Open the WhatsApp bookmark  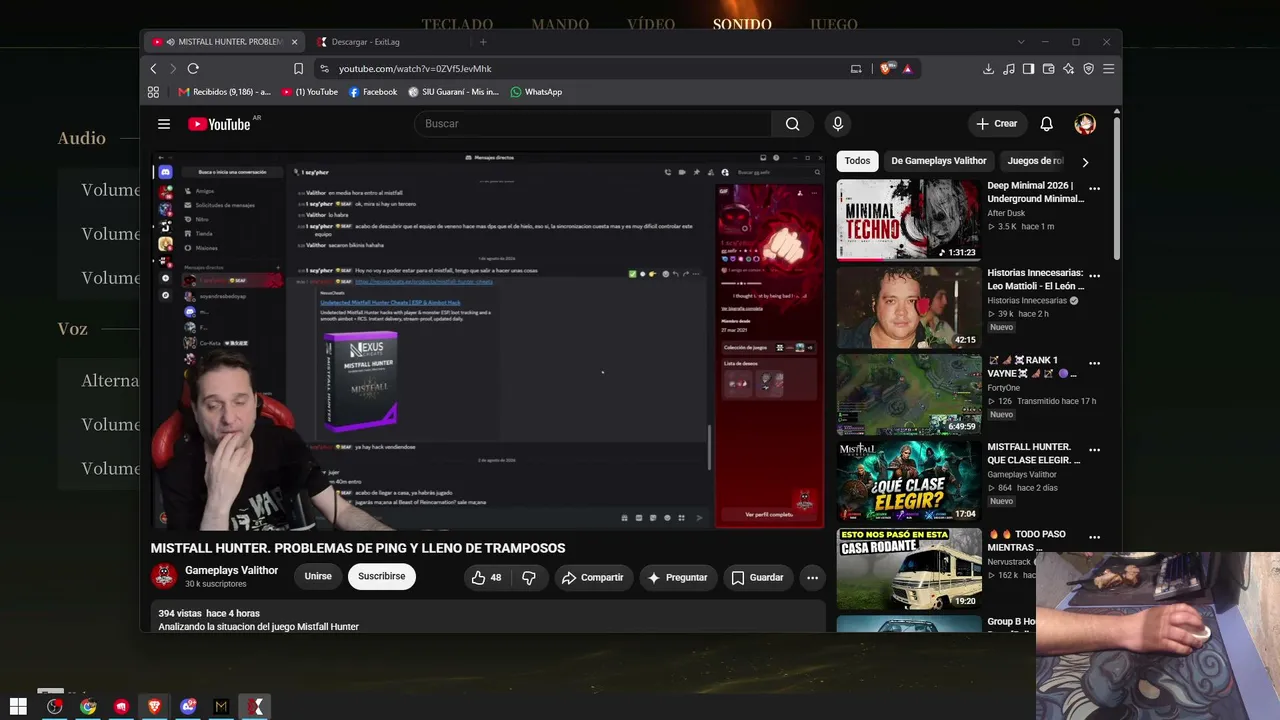pos(536,92)
